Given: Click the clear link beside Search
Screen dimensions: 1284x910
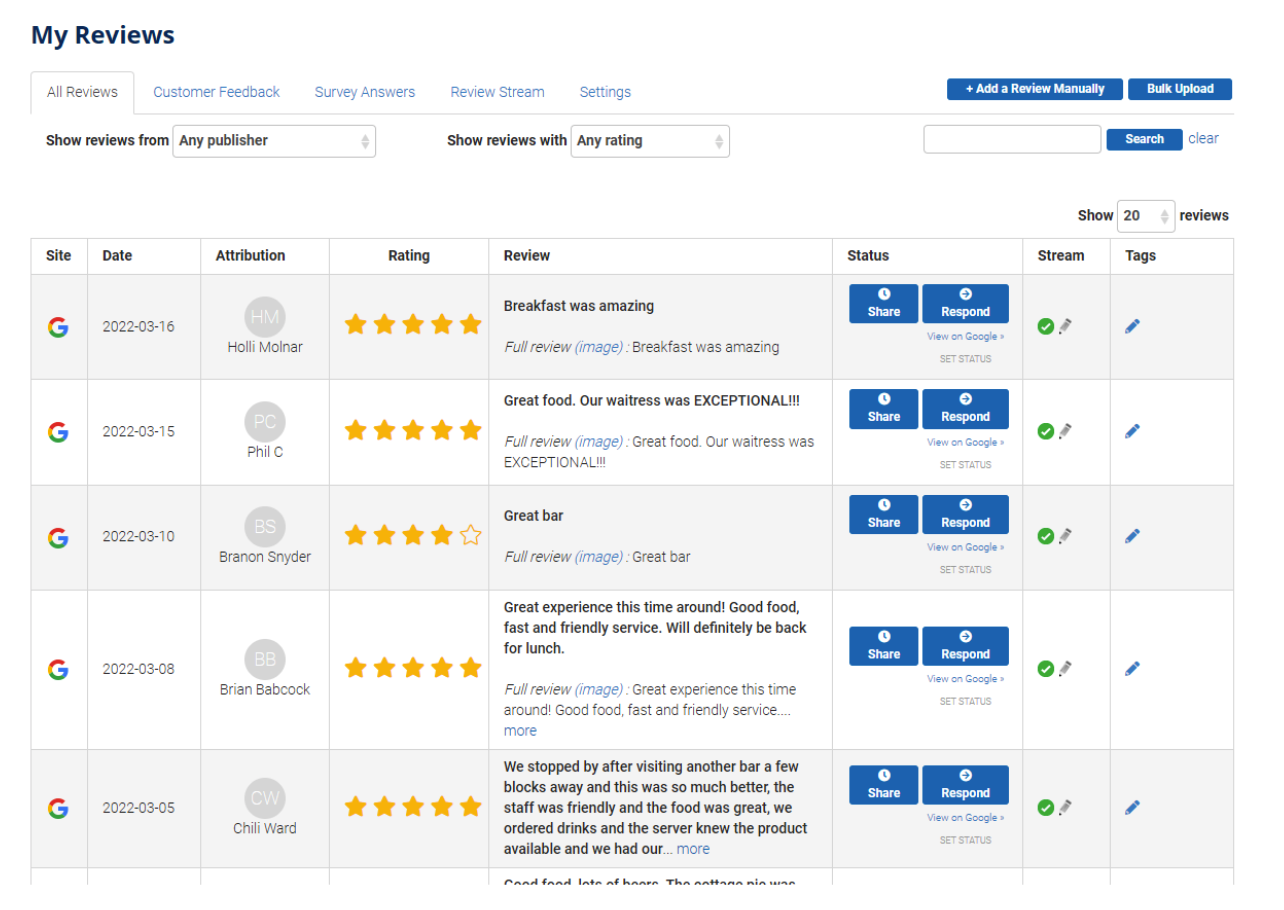Looking at the screenshot, I should coord(1203,139).
